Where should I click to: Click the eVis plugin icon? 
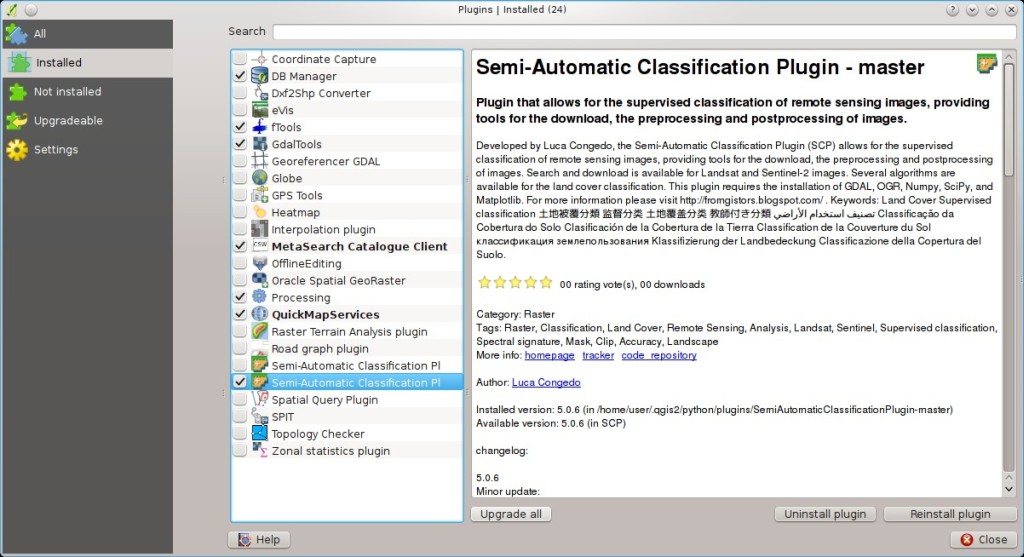(260, 110)
